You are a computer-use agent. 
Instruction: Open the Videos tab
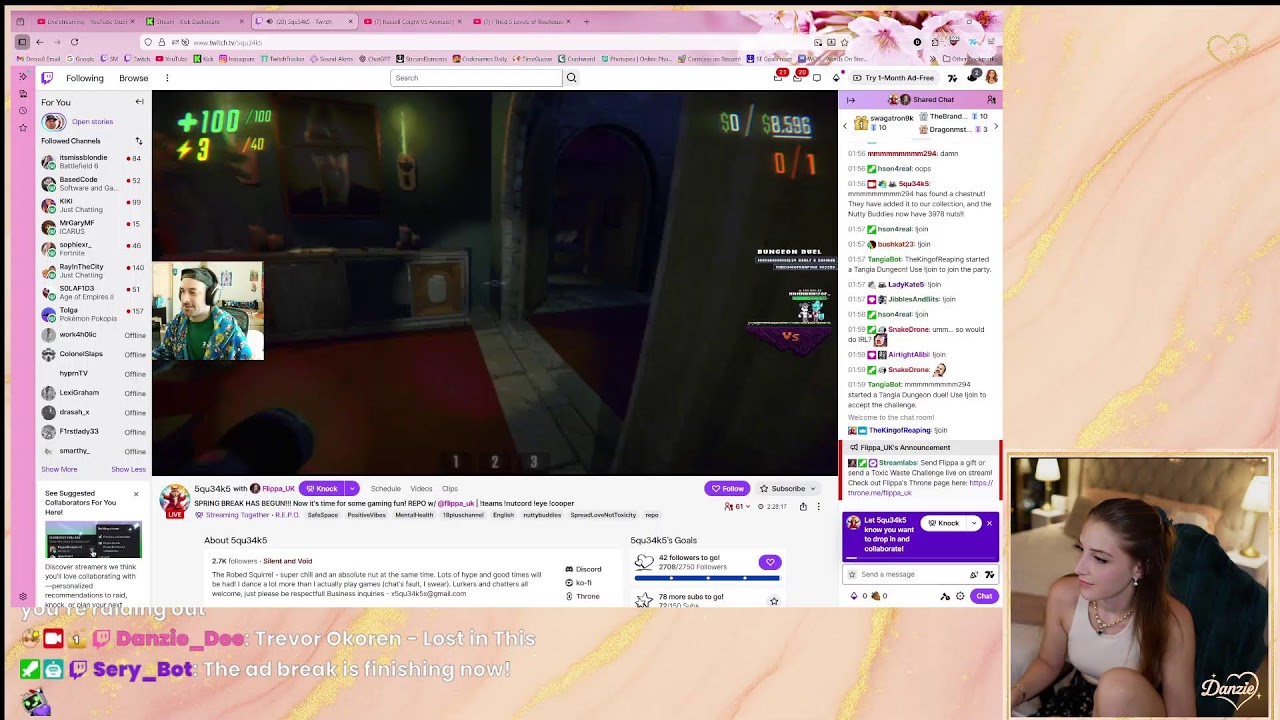coord(421,489)
